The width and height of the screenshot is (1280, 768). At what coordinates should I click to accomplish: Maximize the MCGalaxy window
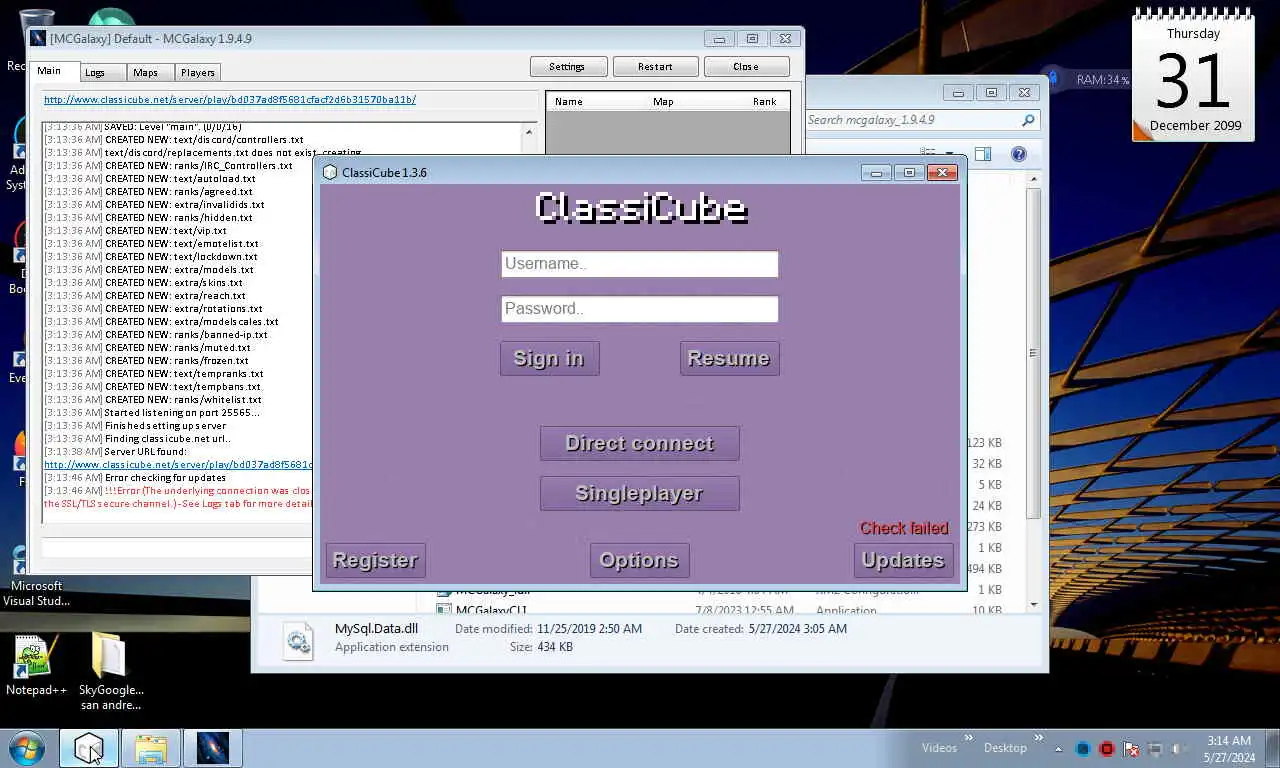[x=752, y=39]
